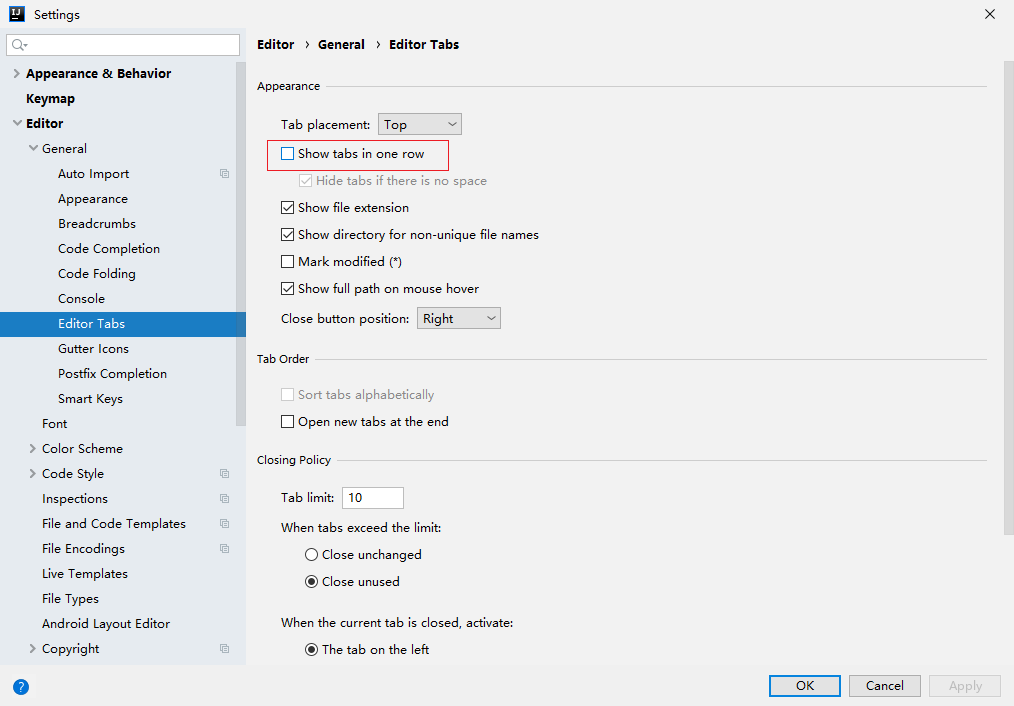
Task: Open Close button position dropdown
Action: (458, 318)
